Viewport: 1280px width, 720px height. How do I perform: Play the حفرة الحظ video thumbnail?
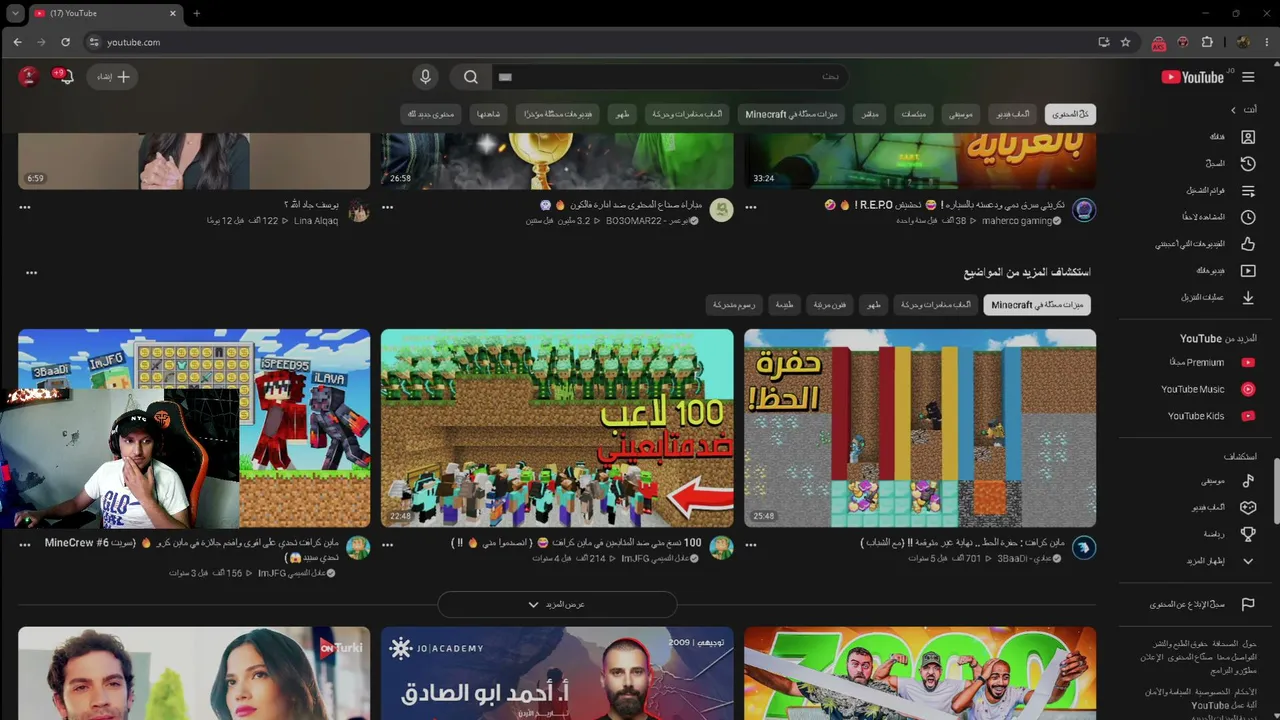pos(920,428)
